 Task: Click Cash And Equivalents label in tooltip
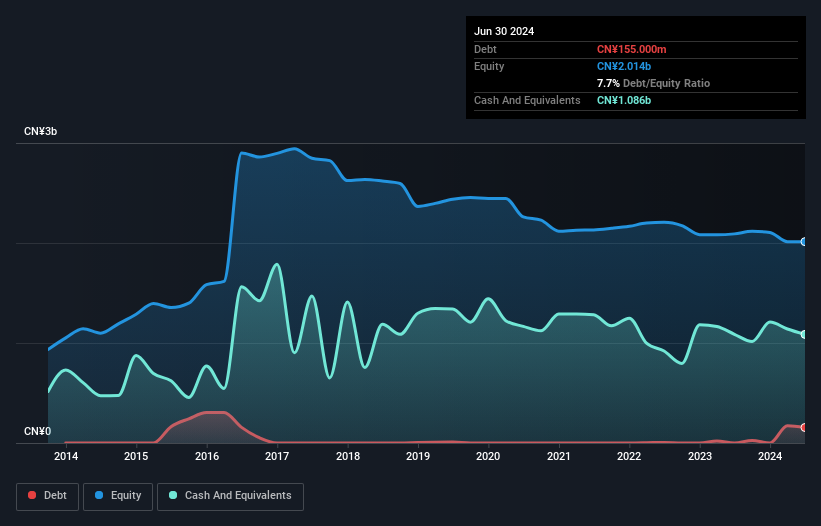pos(527,100)
